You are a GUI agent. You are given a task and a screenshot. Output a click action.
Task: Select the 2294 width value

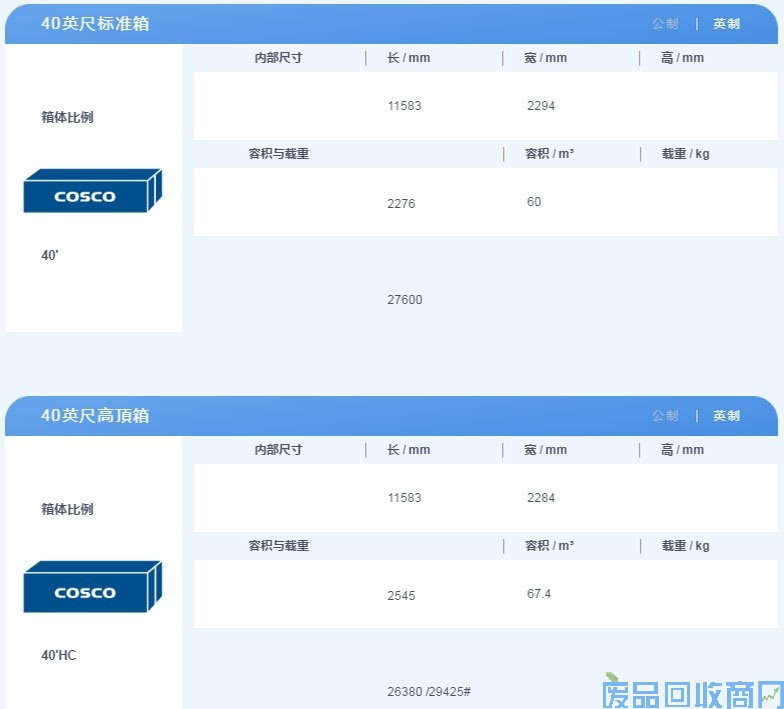541,106
